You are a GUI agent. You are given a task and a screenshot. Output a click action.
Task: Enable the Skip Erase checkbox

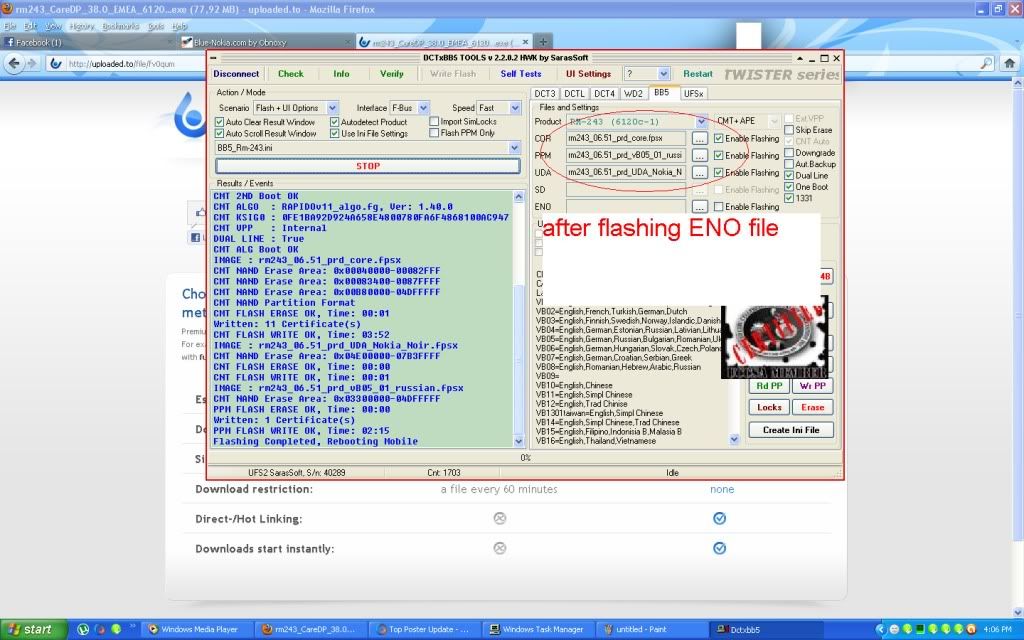(x=789, y=130)
